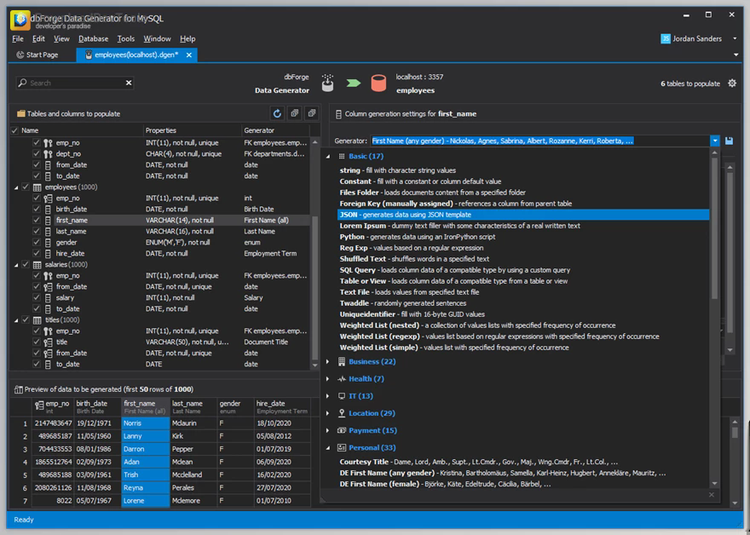
Task: Open the Tools menu
Action: point(126,39)
